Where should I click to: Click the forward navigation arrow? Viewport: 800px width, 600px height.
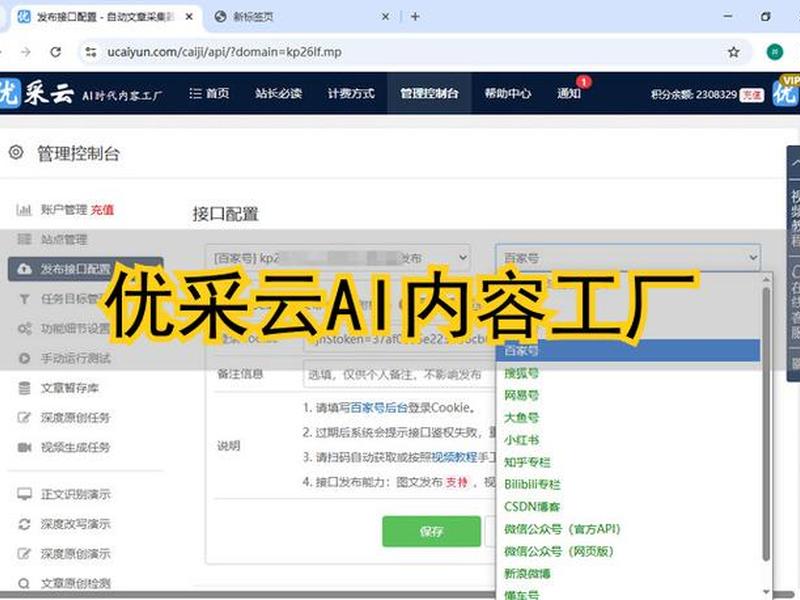(26, 52)
